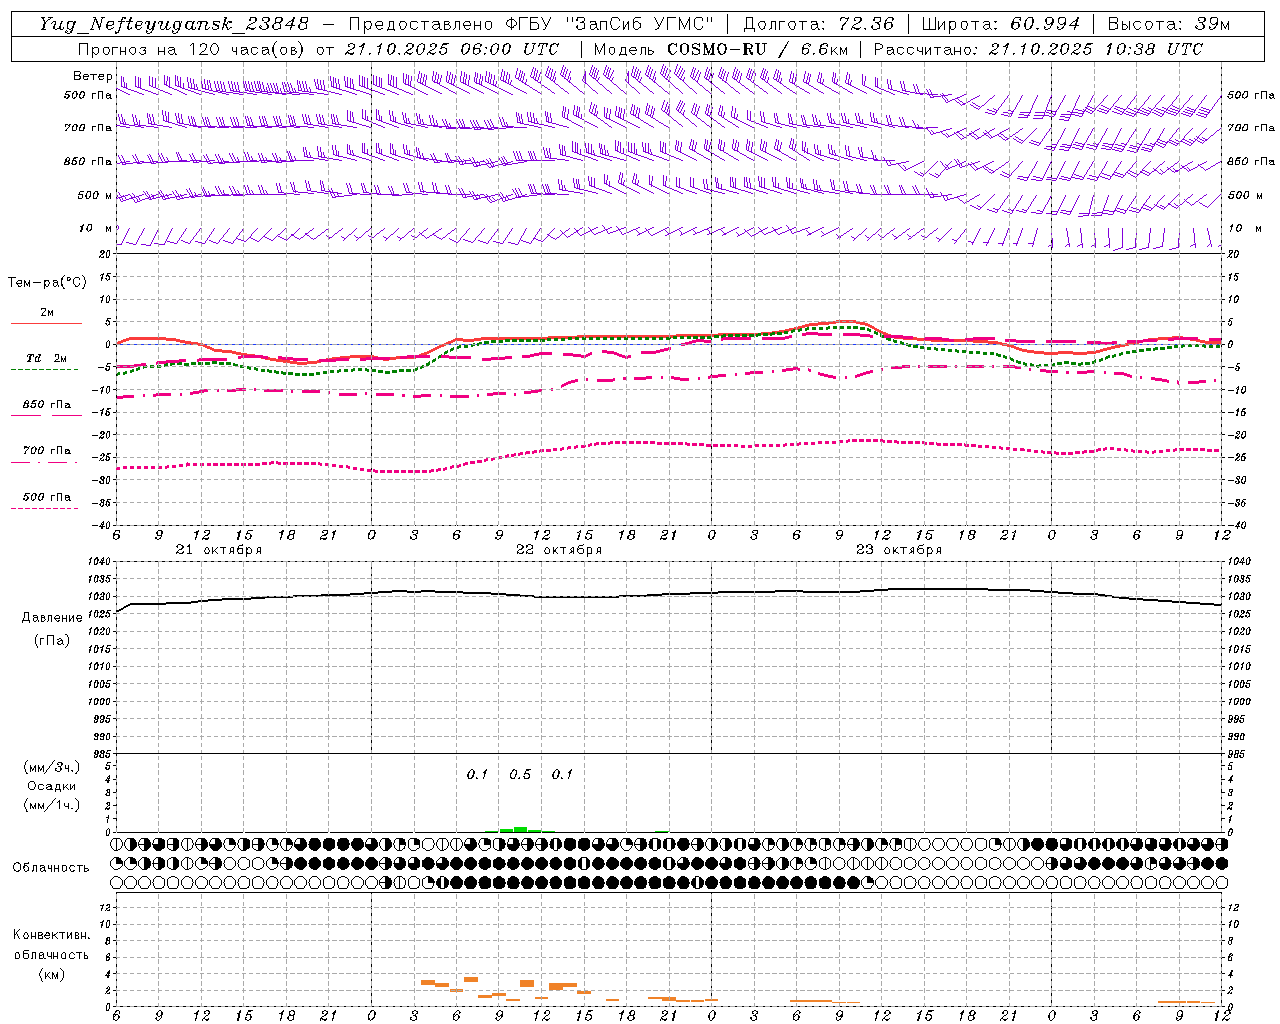Click the Широта: 60.994 header value
The height and width of the screenshot is (1024, 1280).
[1001, 24]
